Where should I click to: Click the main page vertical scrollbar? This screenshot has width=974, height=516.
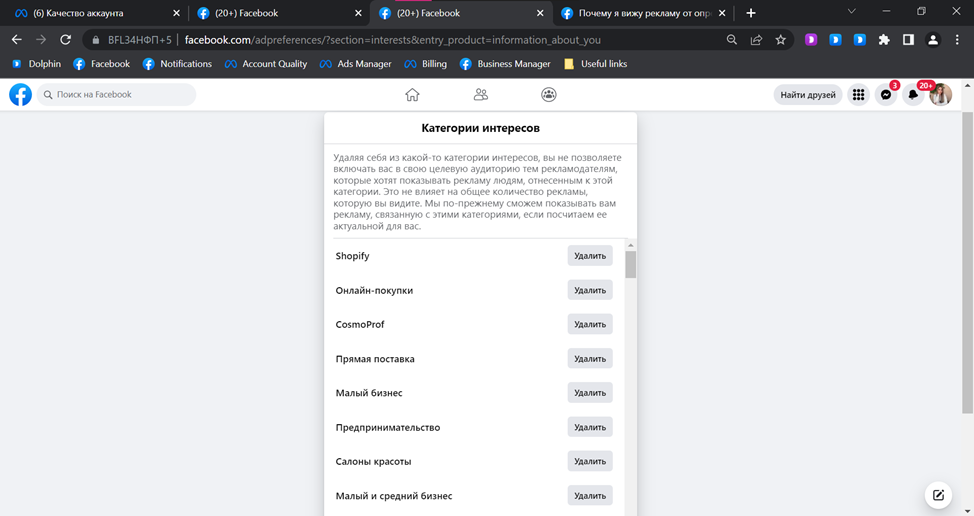(x=967, y=263)
